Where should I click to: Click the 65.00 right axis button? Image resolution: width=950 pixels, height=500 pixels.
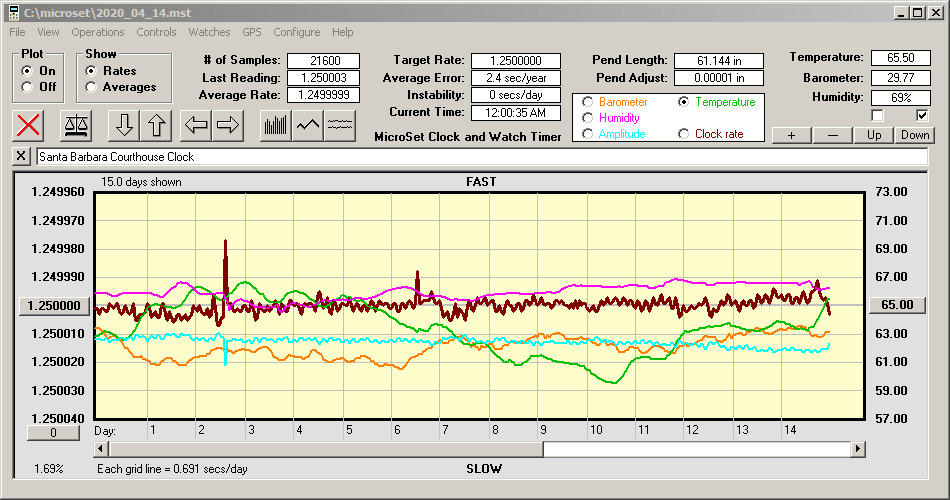pos(897,305)
